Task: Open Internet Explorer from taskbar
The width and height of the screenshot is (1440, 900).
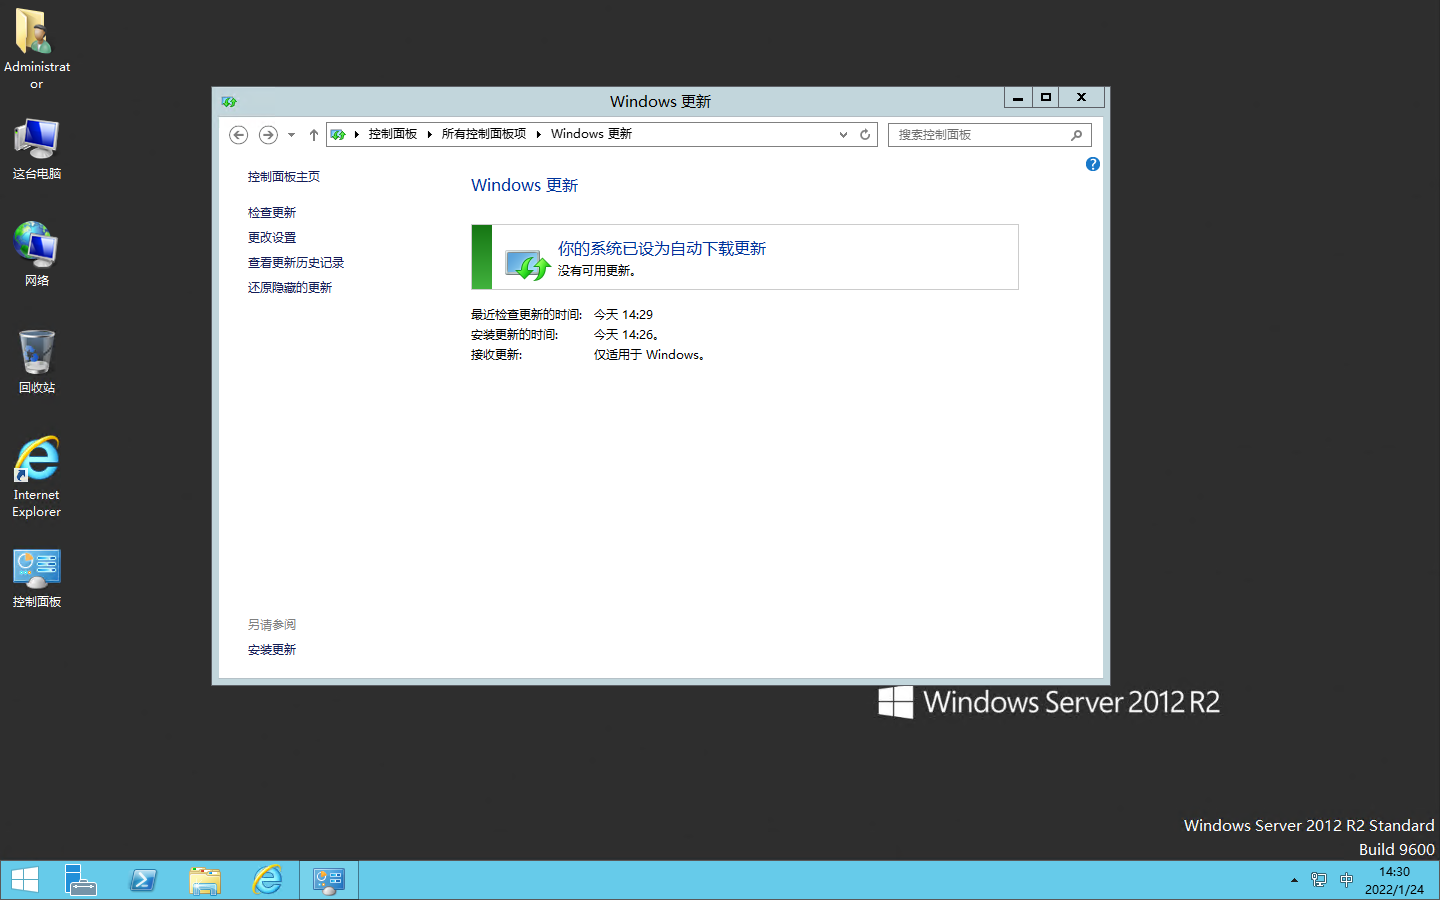Action: (267, 880)
